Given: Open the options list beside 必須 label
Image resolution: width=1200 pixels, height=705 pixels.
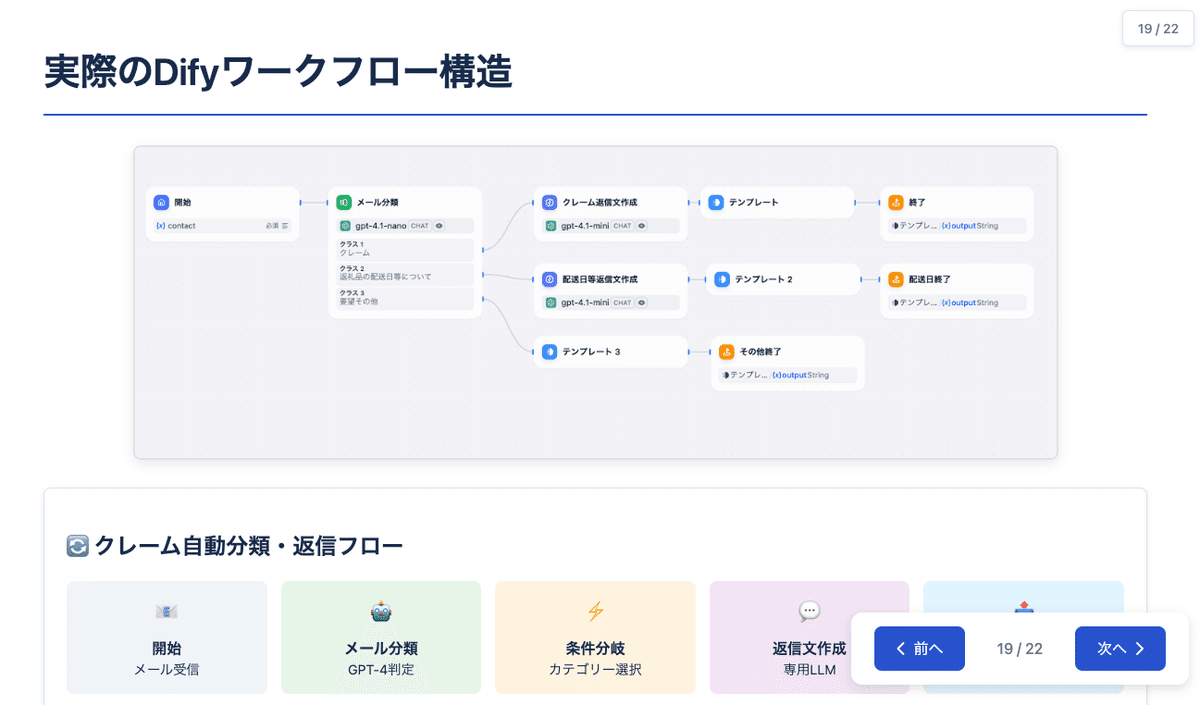Looking at the screenshot, I should [286, 226].
